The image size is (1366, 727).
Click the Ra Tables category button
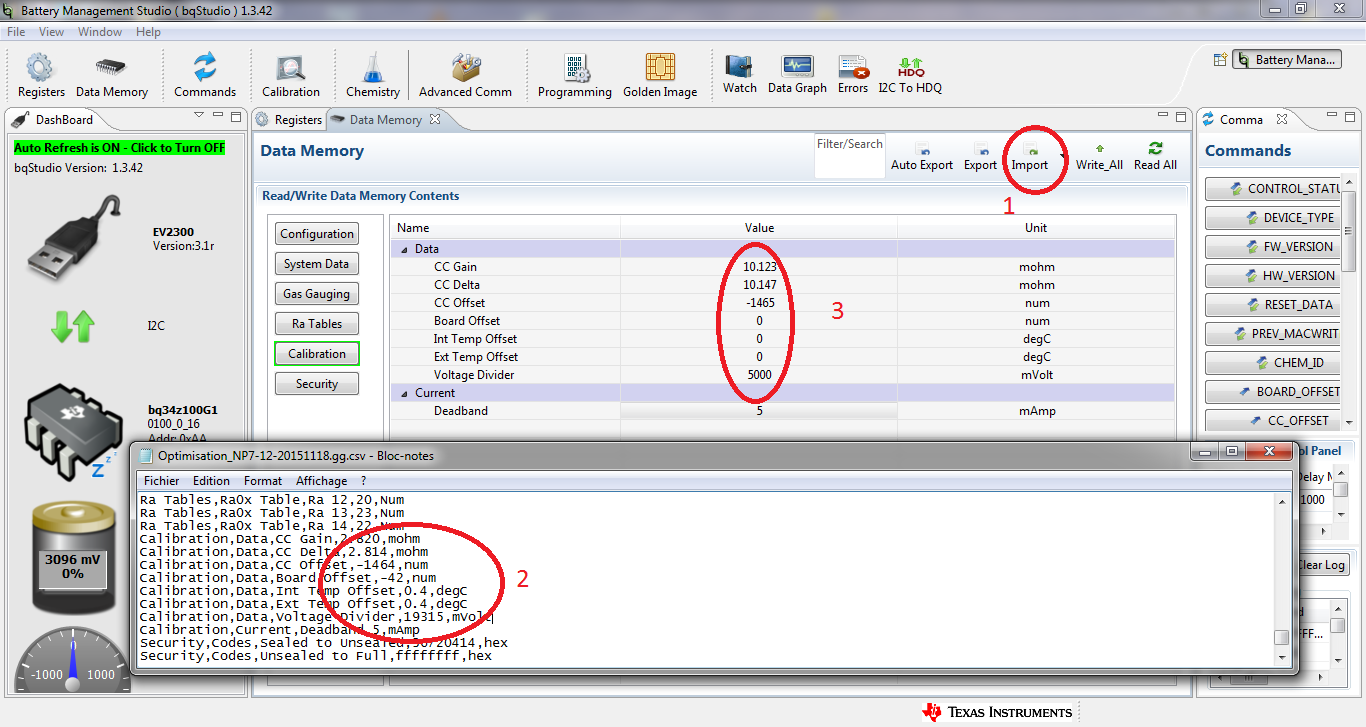[x=317, y=324]
